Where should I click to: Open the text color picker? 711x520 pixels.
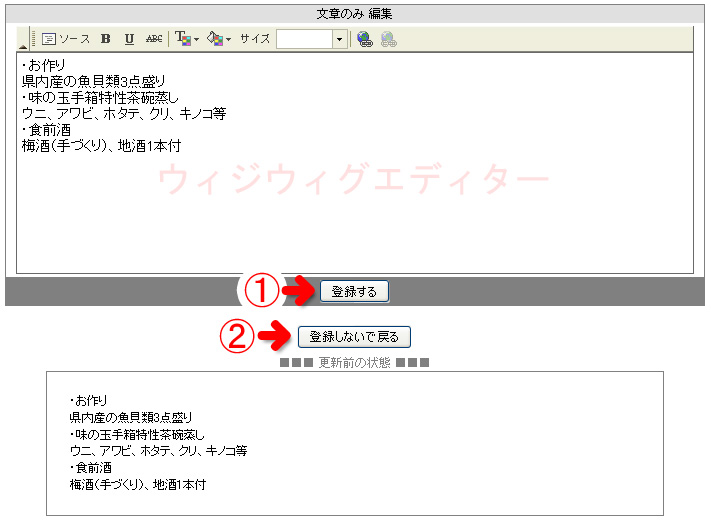(187, 39)
